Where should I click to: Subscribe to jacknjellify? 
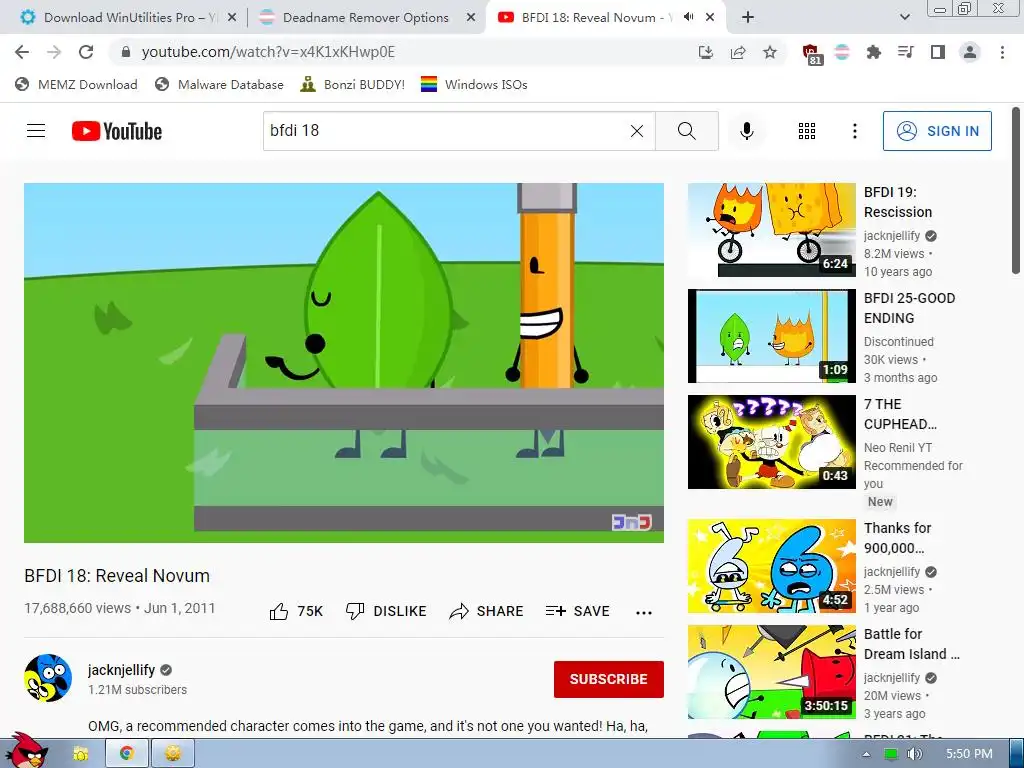(x=609, y=679)
